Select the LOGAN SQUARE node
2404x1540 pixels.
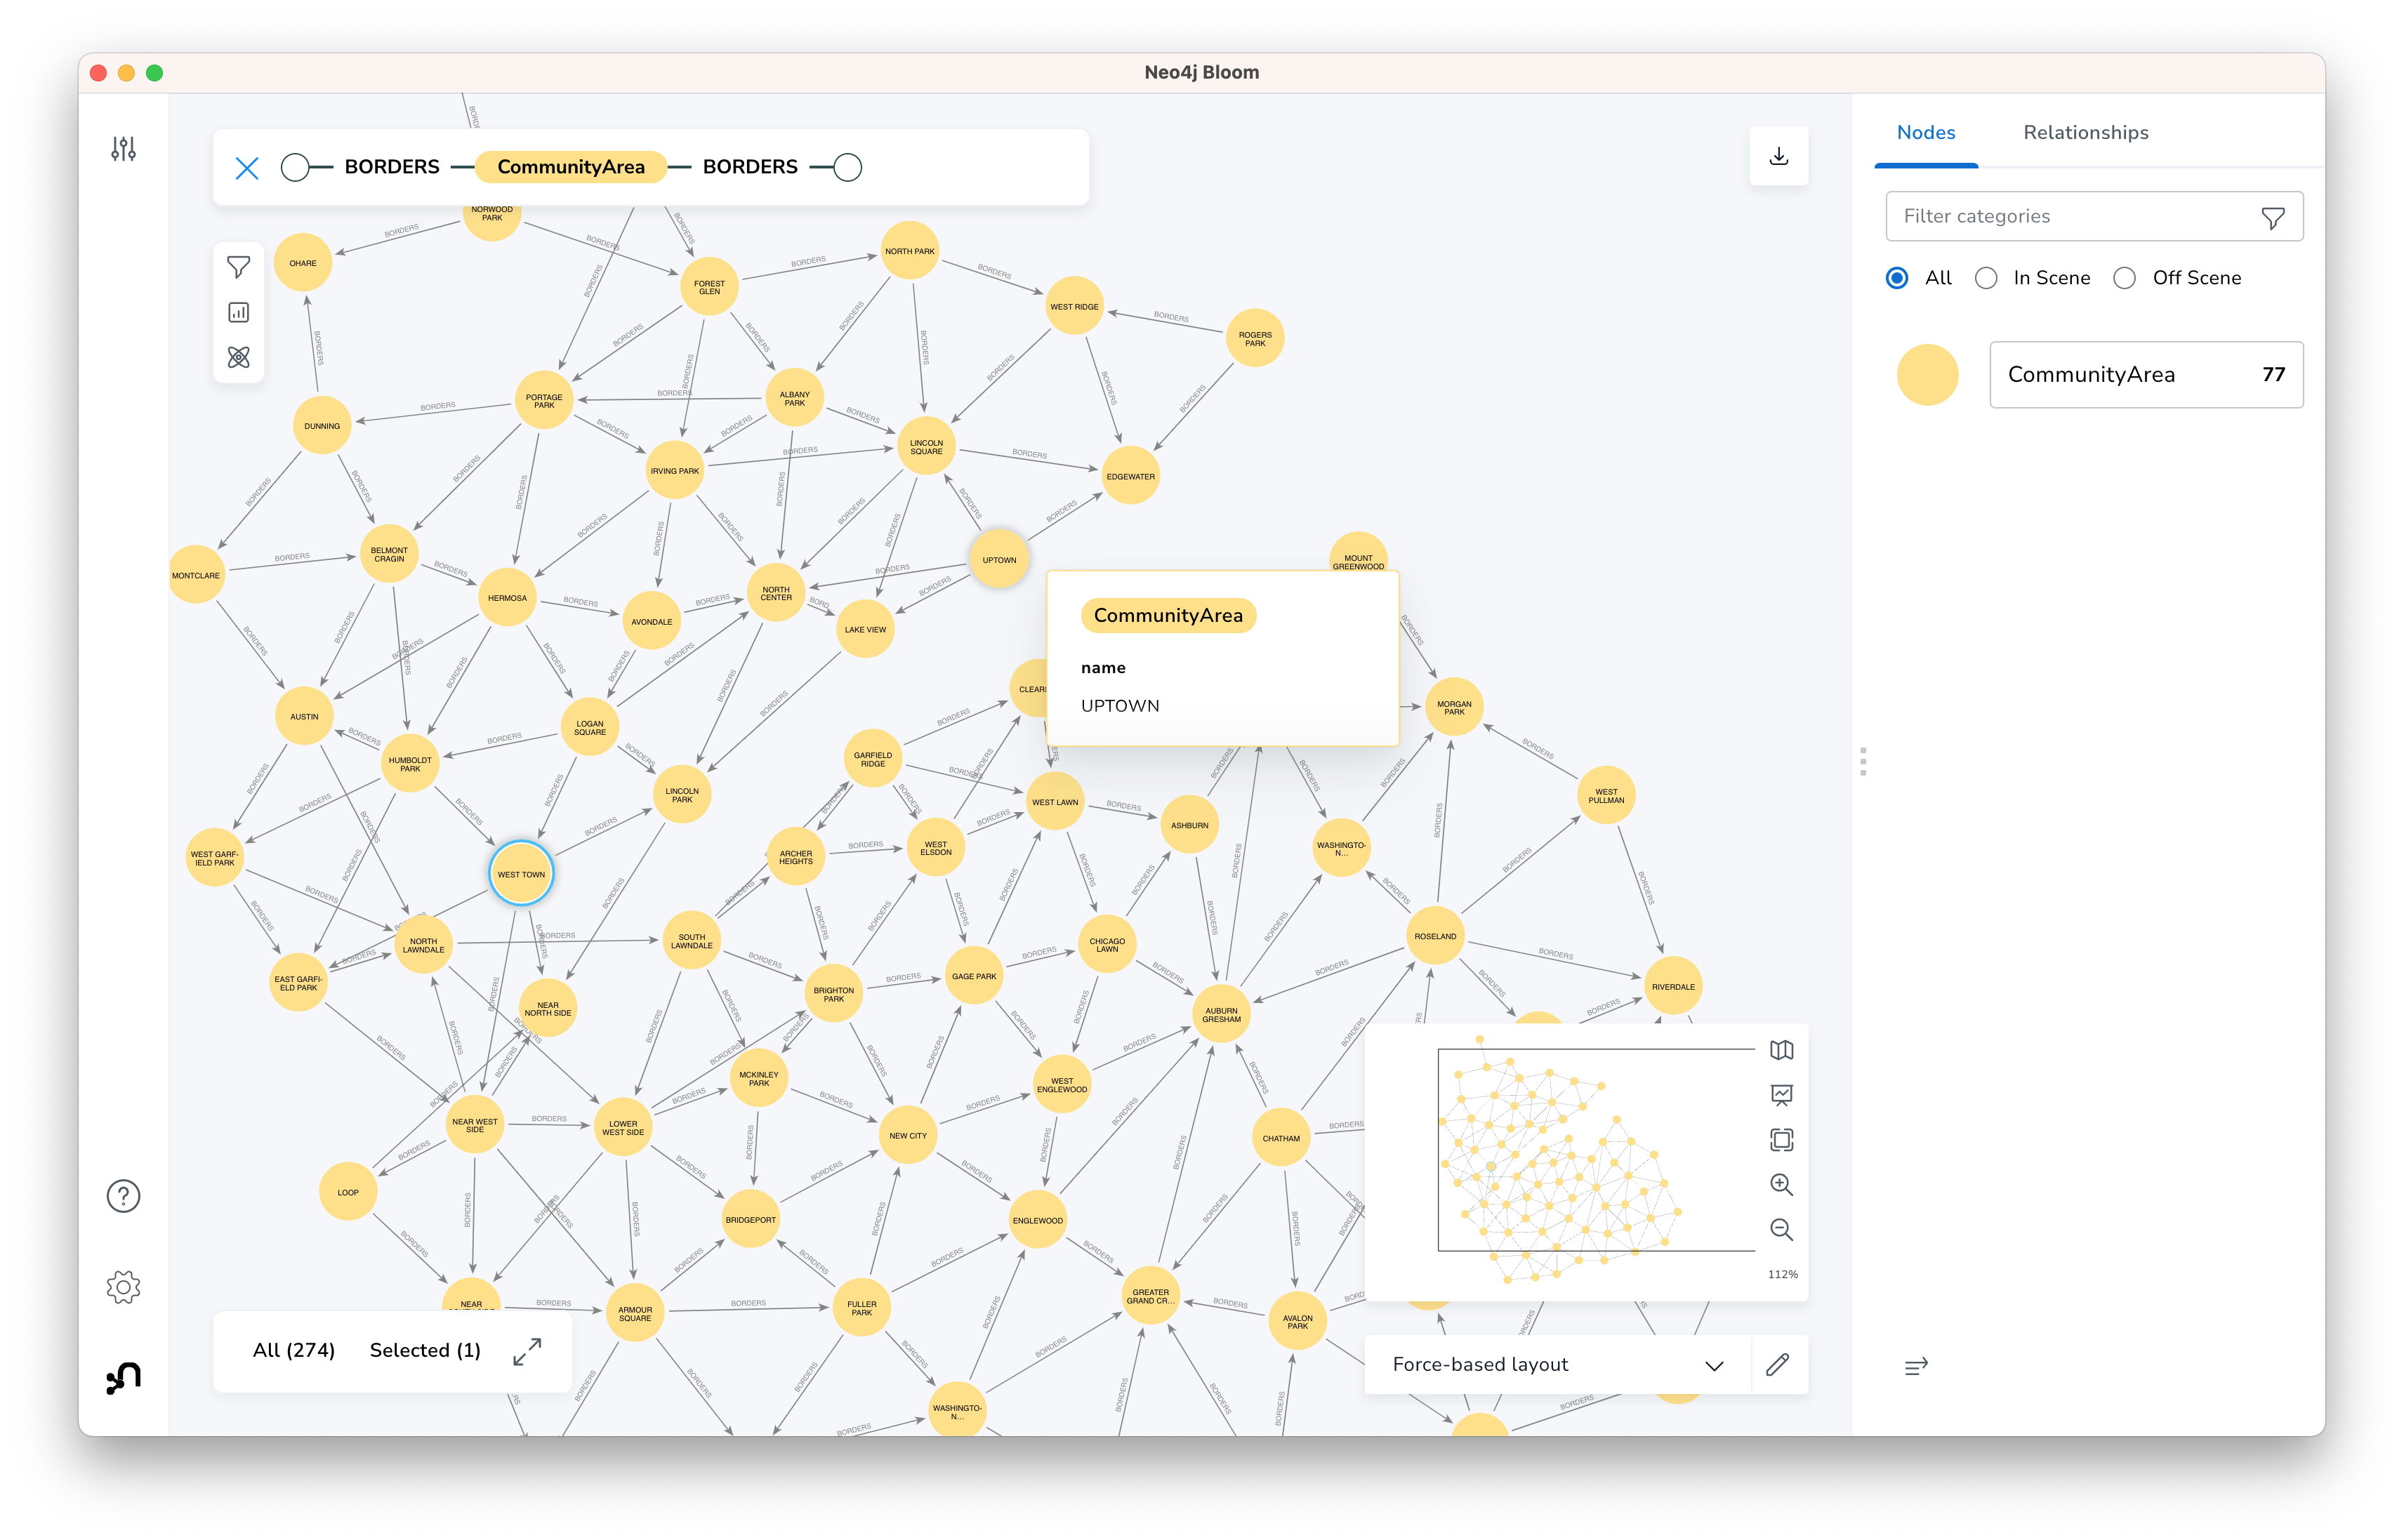589,728
